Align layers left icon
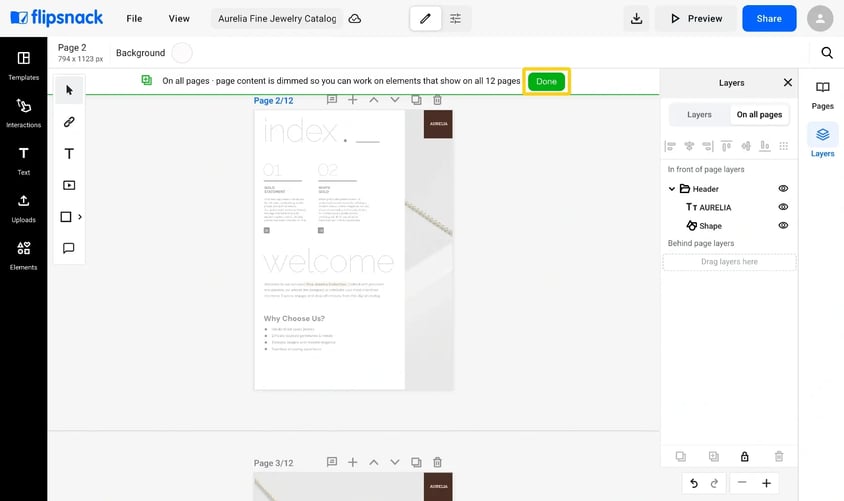Viewport: 844px width, 501px height. [670, 146]
